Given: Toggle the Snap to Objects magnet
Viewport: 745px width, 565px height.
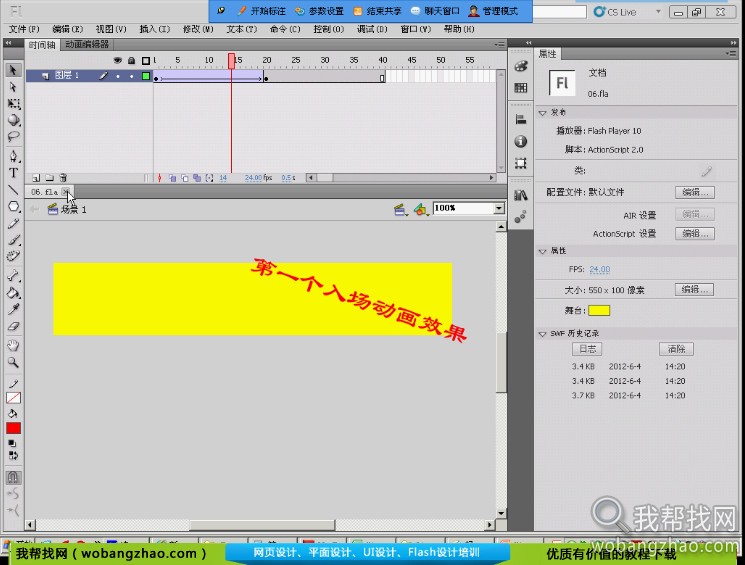Looking at the screenshot, I should click(13, 477).
